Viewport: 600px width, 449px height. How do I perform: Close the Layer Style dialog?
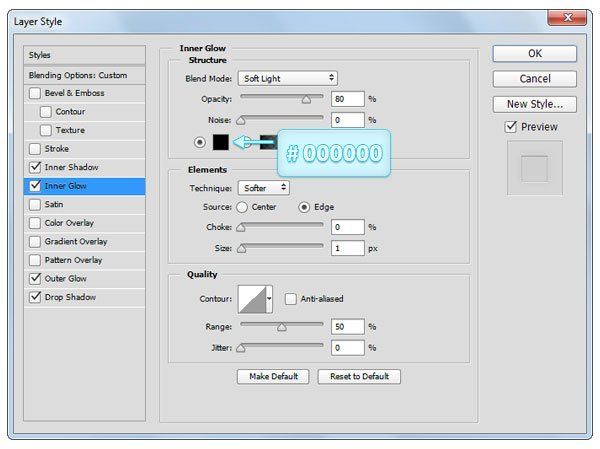click(x=568, y=17)
